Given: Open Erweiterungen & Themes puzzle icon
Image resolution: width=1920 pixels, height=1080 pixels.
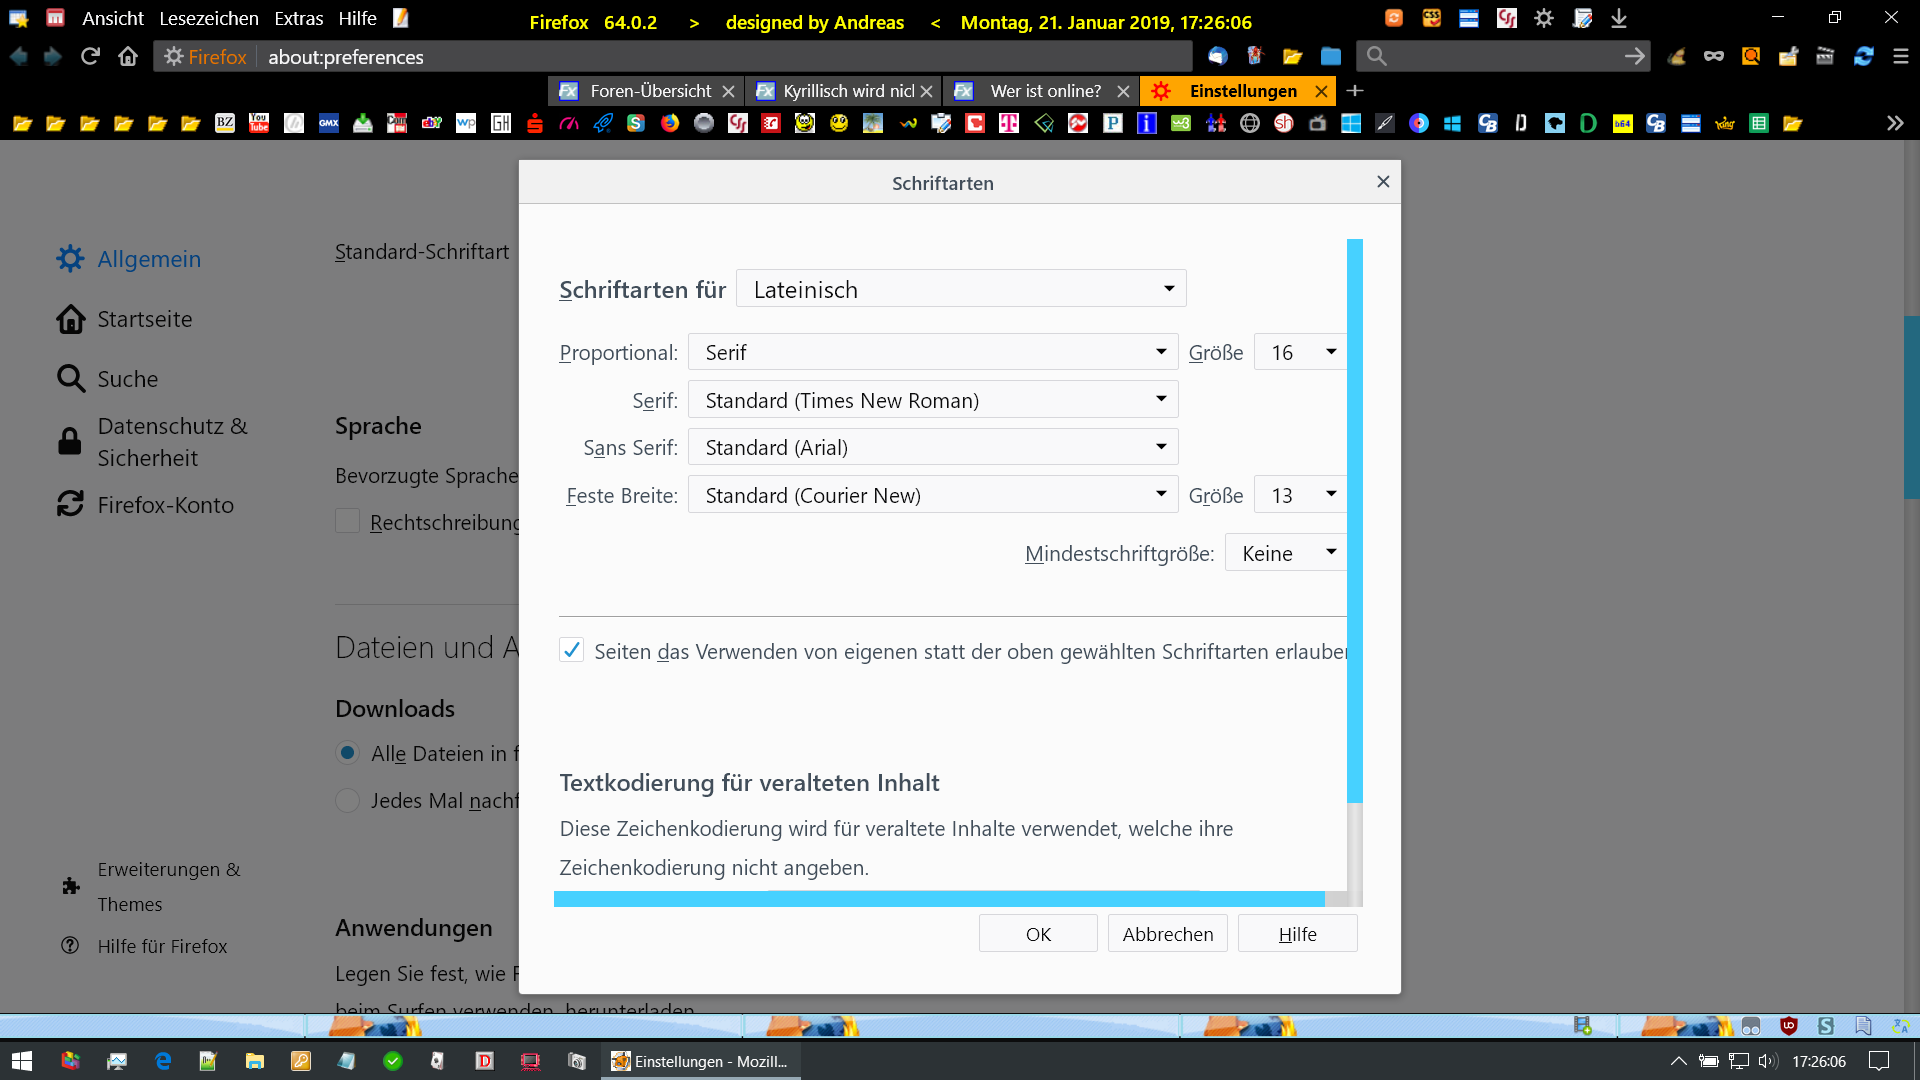Looking at the screenshot, I should 70,886.
